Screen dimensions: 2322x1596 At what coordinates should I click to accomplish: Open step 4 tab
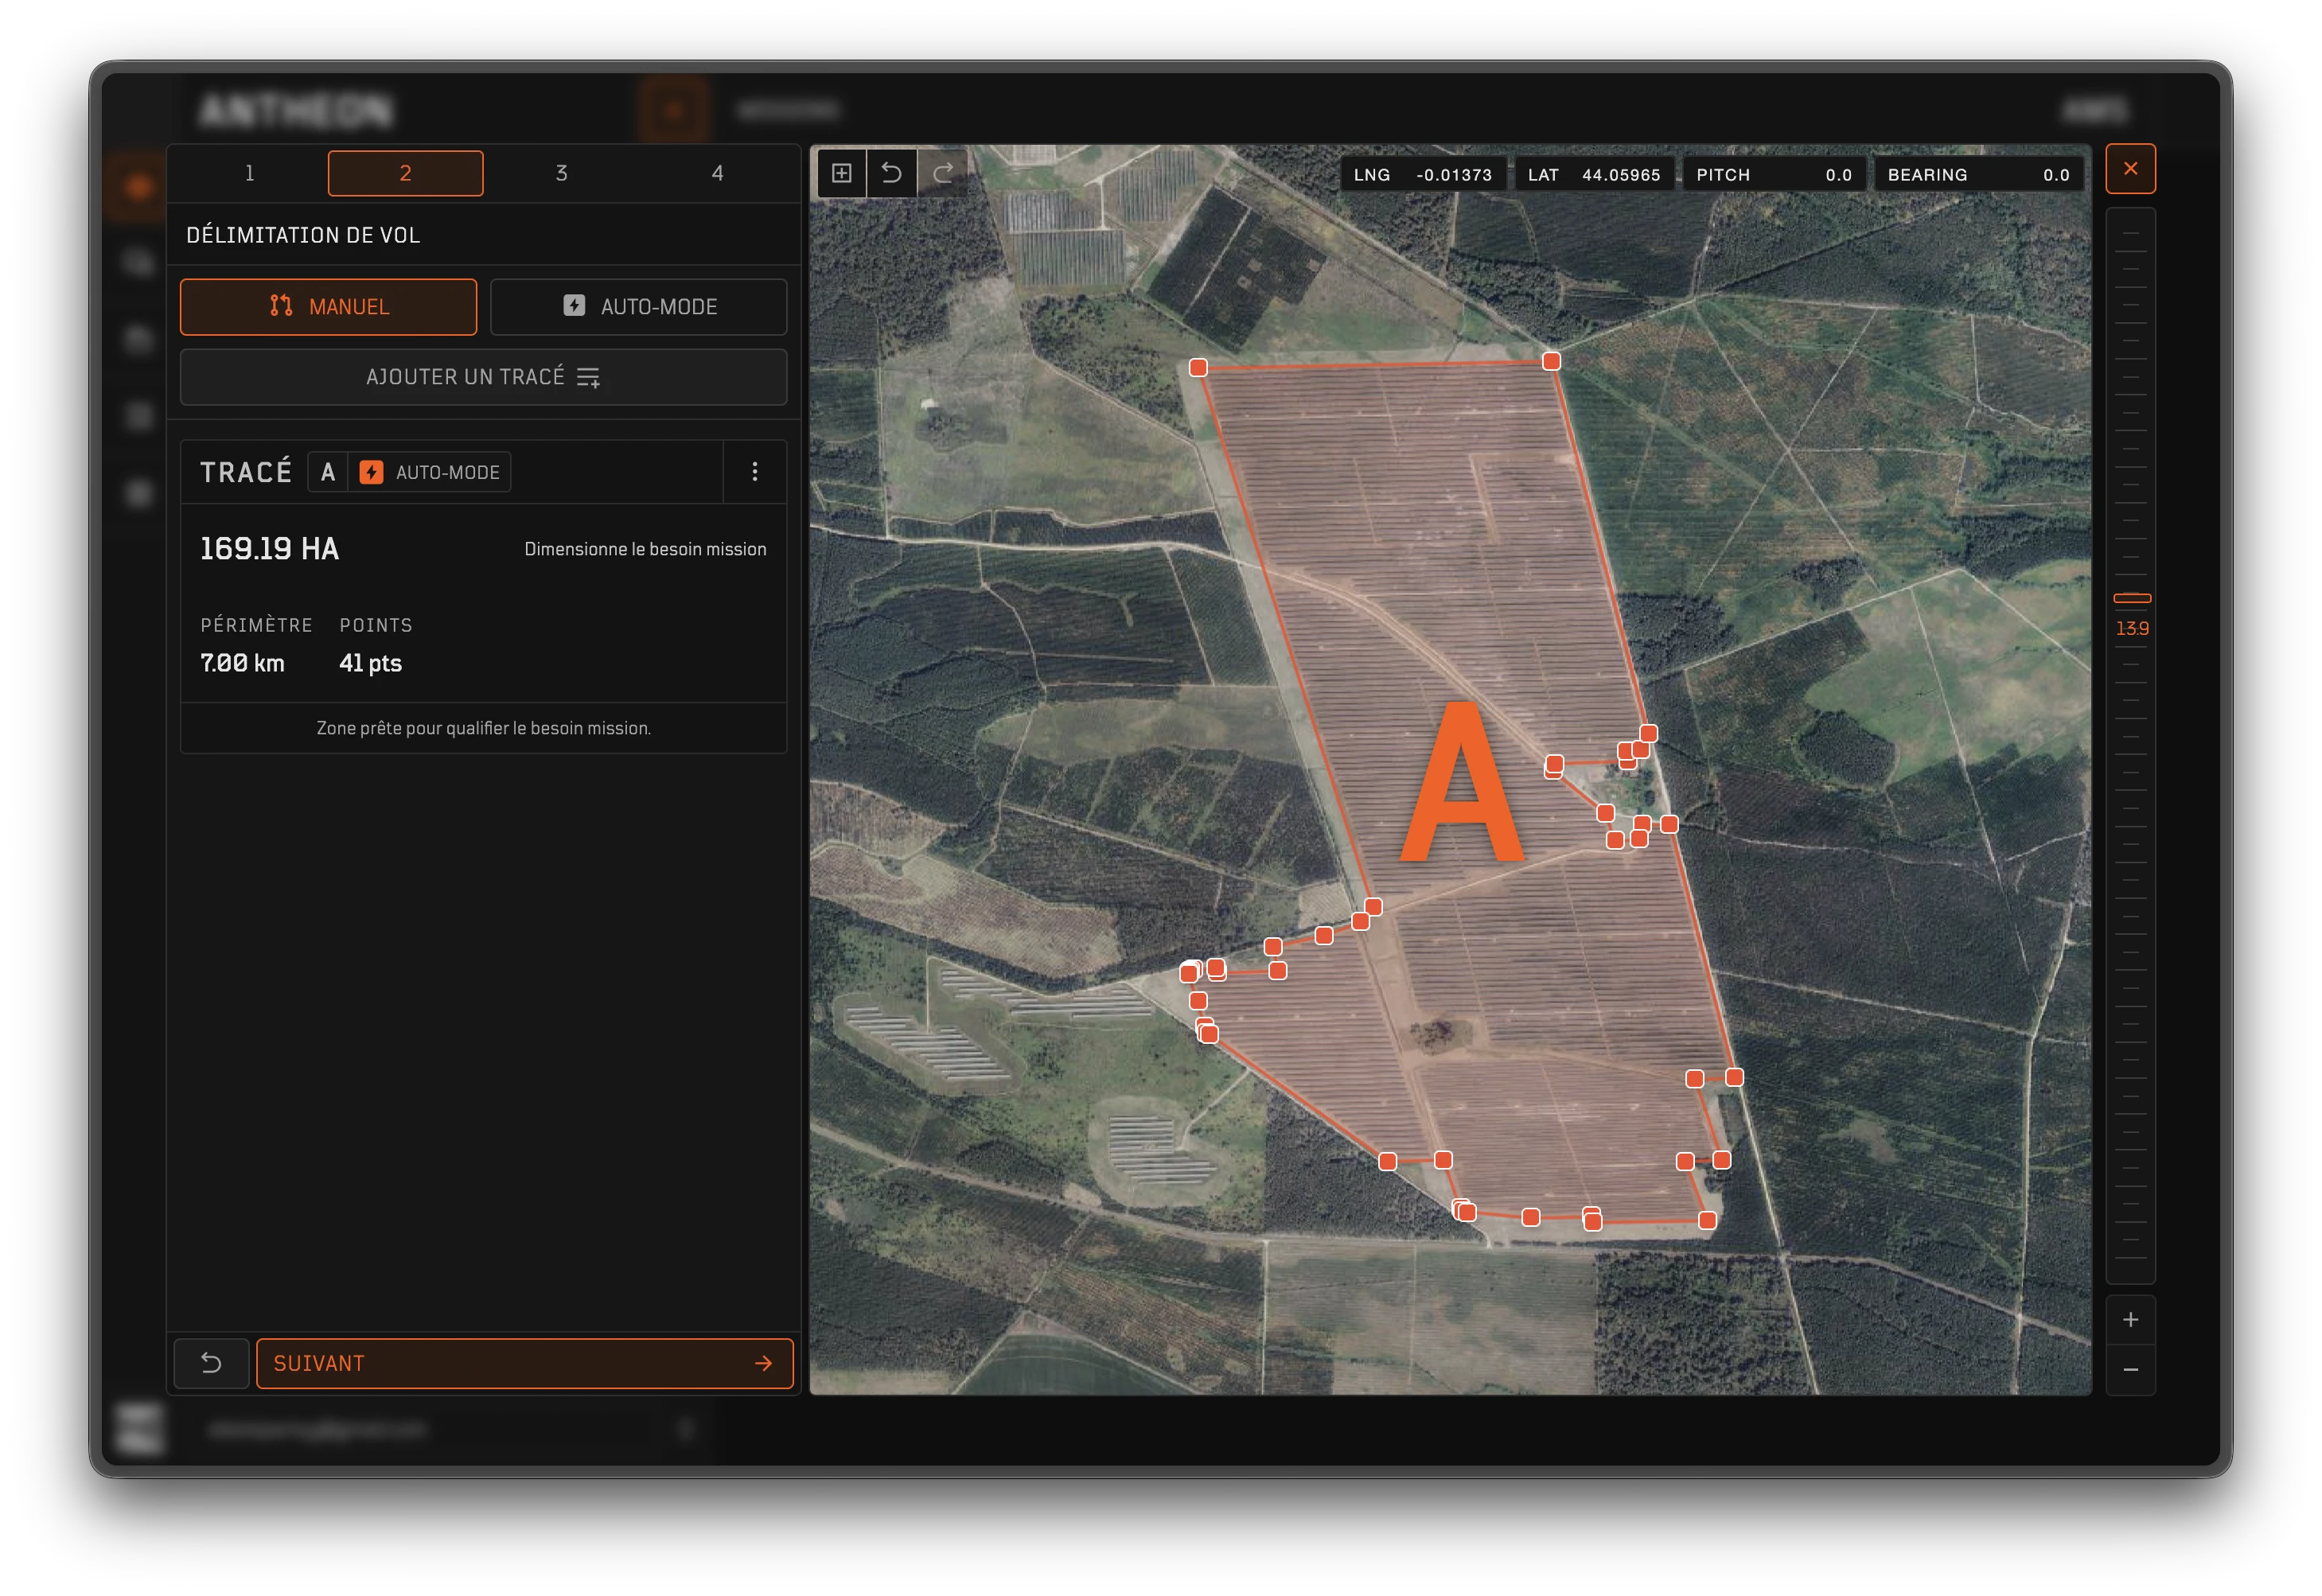[717, 173]
